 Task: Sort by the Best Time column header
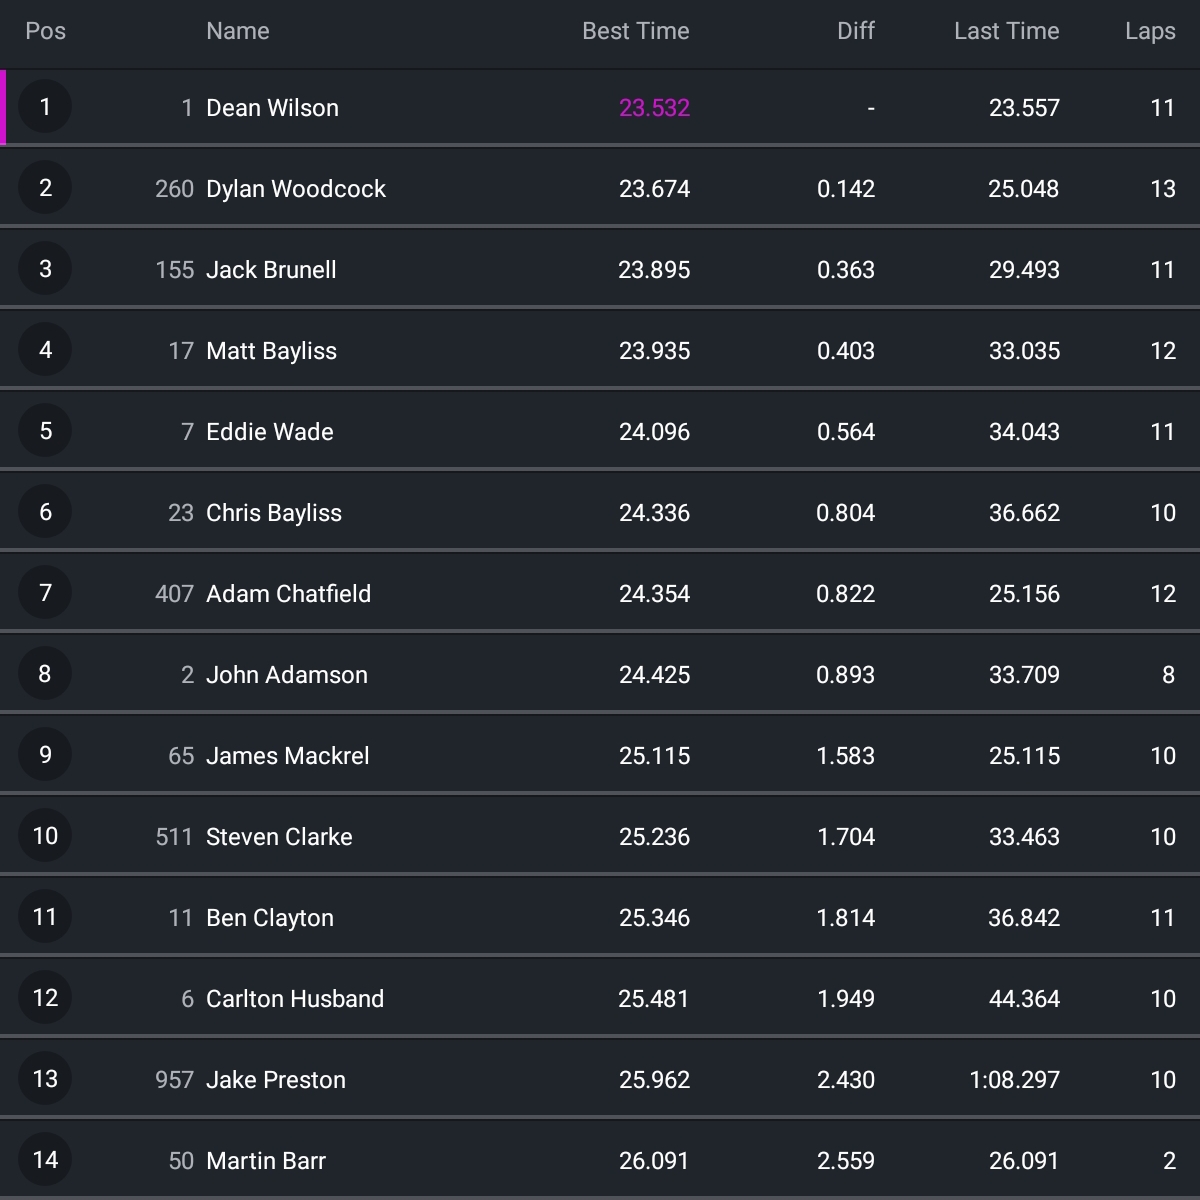point(635,31)
